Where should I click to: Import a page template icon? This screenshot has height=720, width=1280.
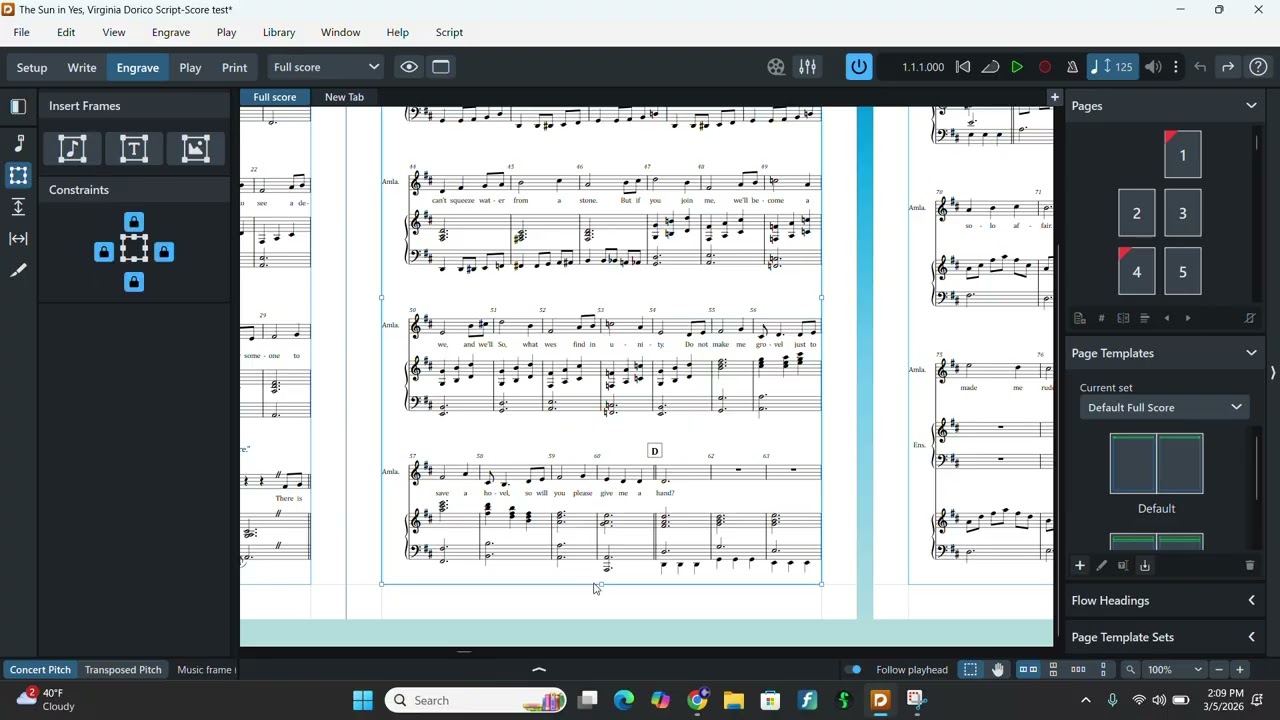coord(1145,566)
